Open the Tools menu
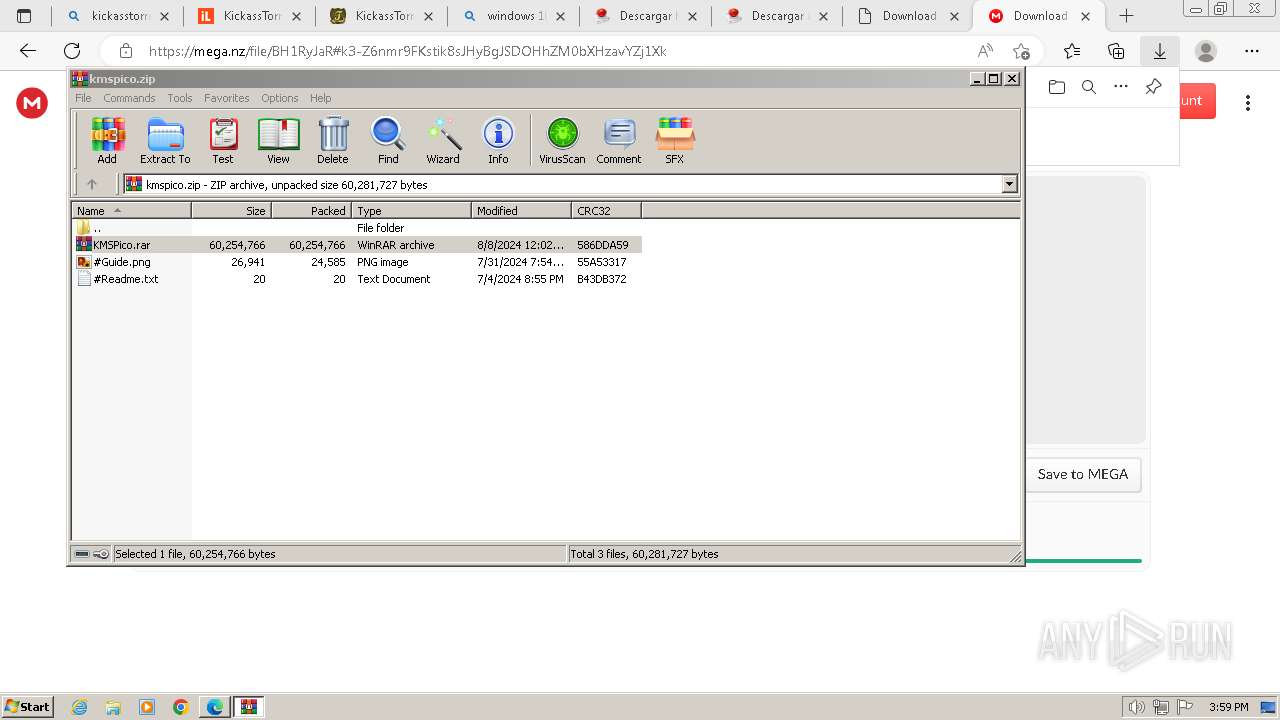Image resolution: width=1280 pixels, height=720 pixels. click(x=180, y=98)
